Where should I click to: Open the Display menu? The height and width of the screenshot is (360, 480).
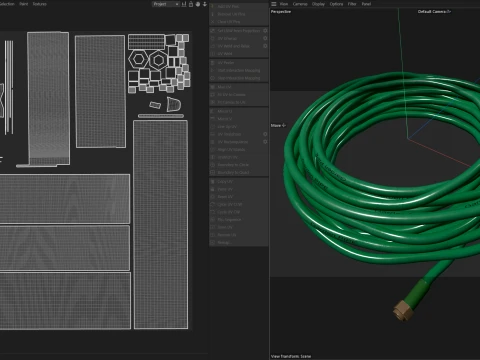click(318, 4)
